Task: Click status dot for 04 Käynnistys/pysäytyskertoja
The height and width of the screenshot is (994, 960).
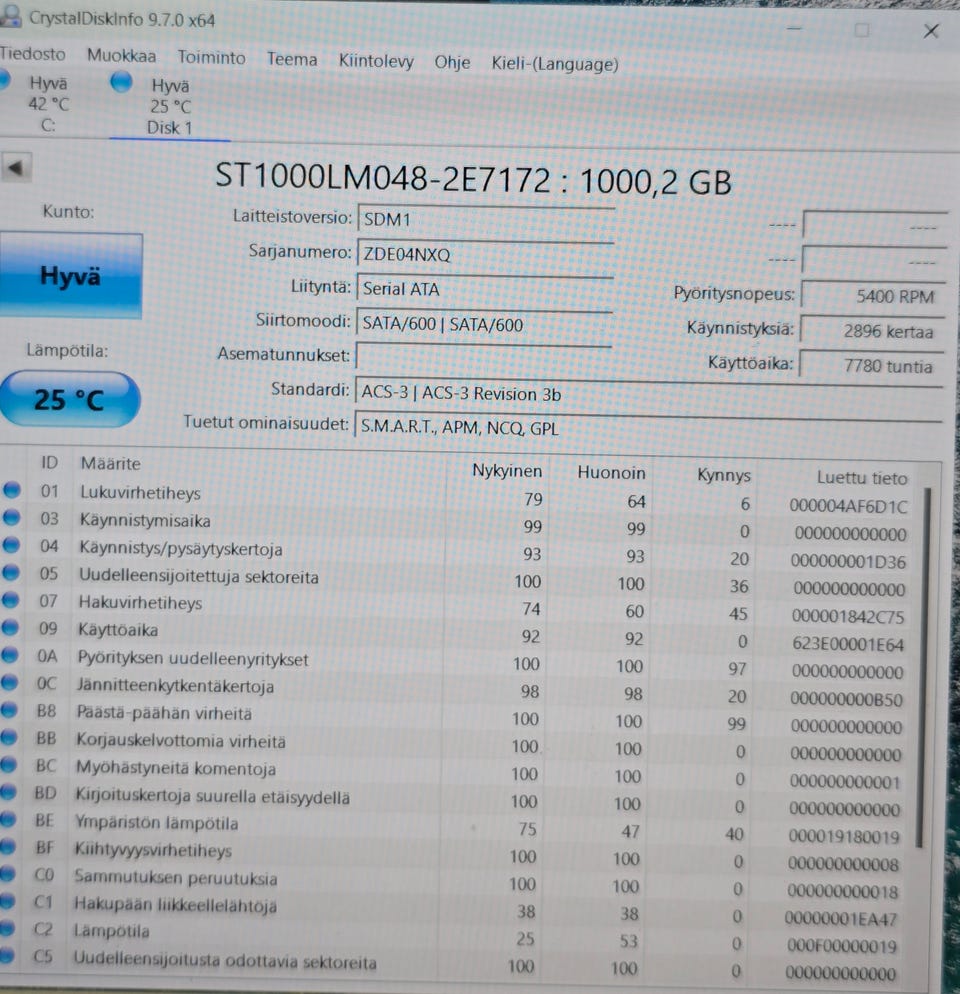Action: 11,545
